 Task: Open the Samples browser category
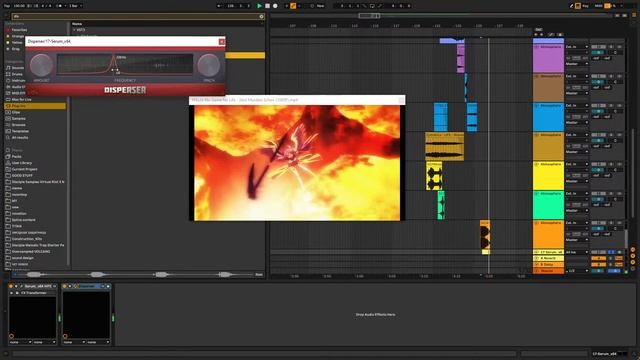coord(18,118)
